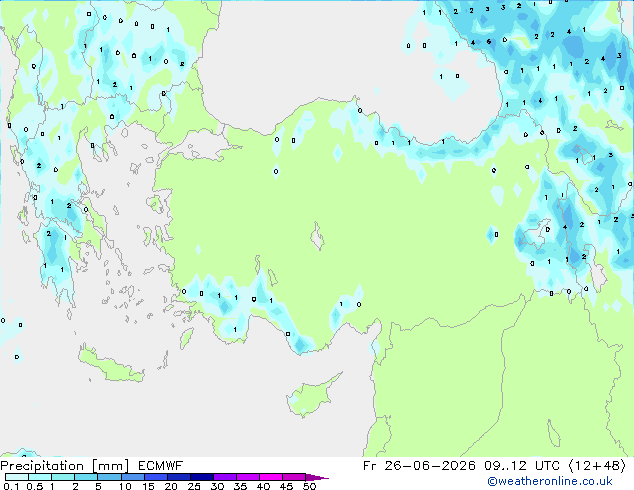Pick the 20–25 mm dark blue swatch

coord(178,477)
